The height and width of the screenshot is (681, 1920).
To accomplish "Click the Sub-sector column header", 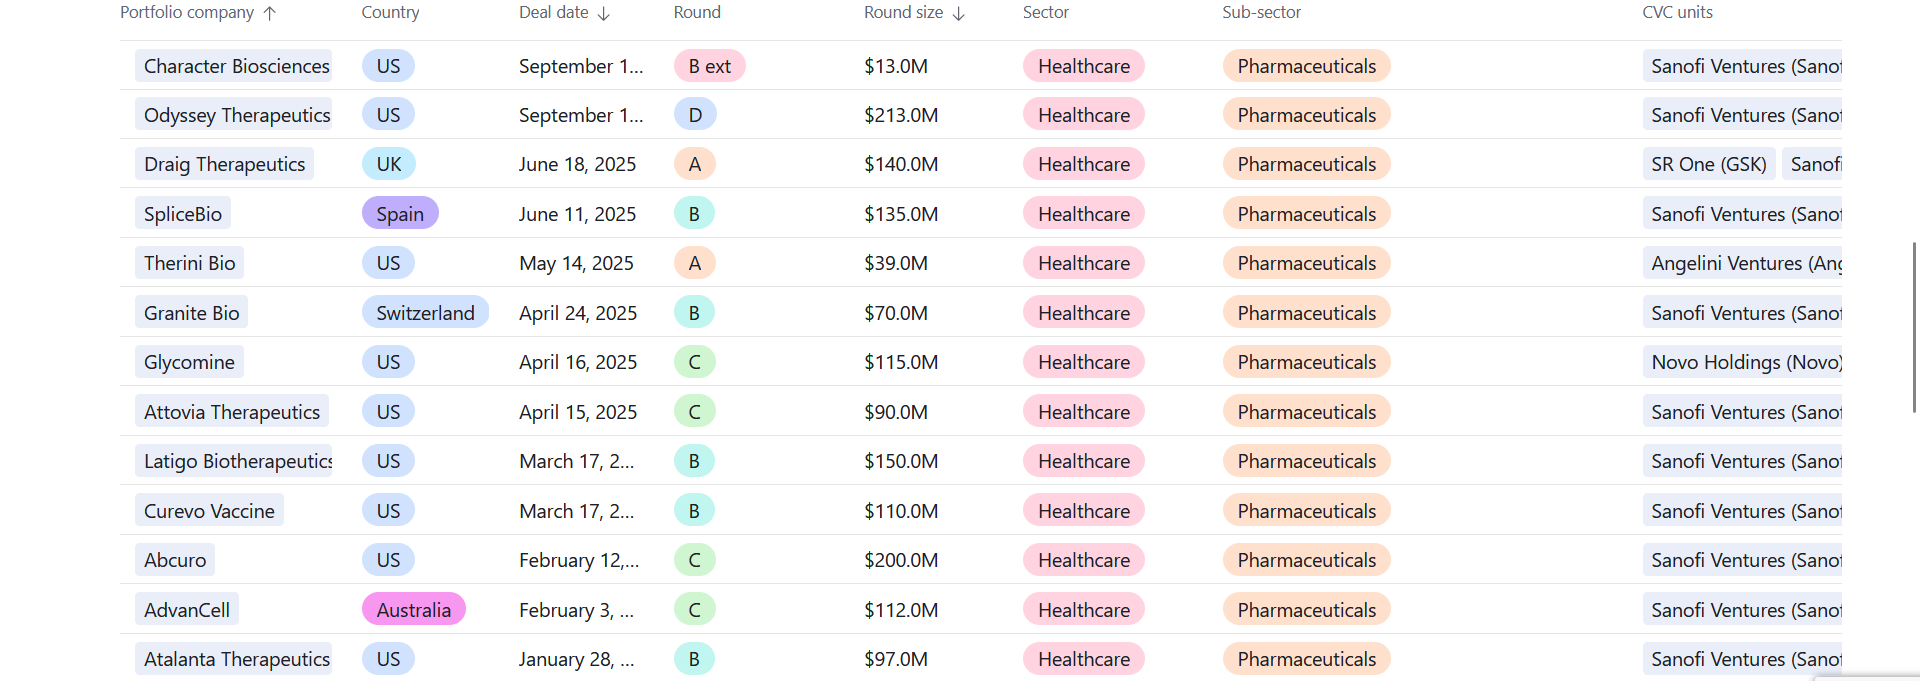I will tap(1261, 13).
